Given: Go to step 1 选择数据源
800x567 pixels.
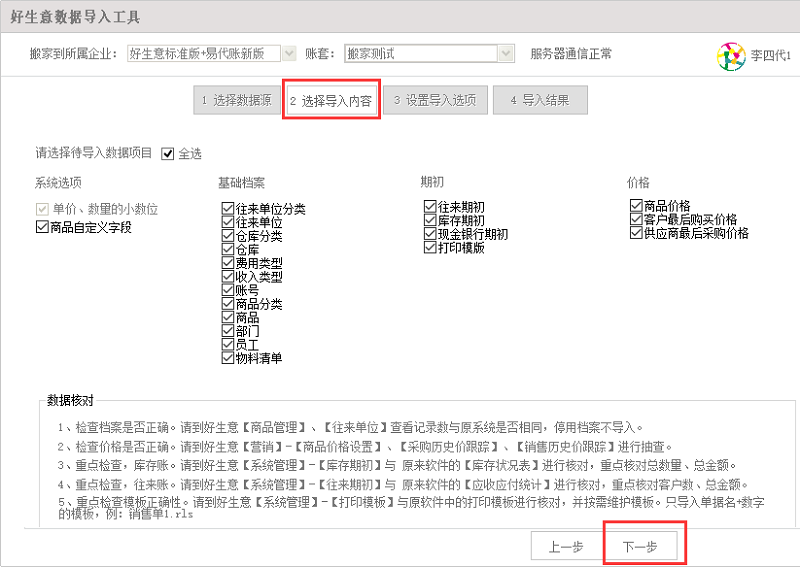Looking at the screenshot, I should click(237, 101).
